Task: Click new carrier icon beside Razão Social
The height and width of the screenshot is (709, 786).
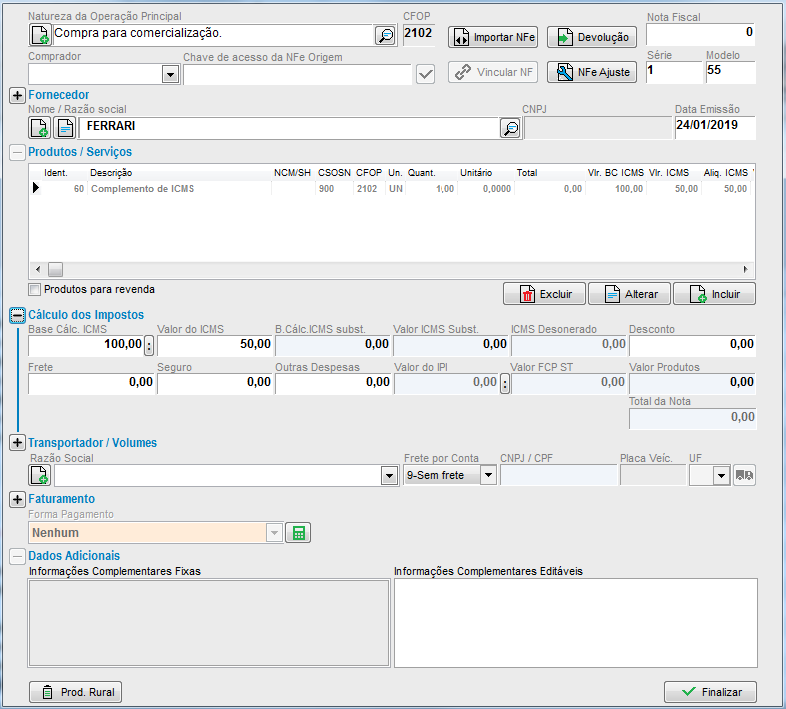Action: click(x=40, y=475)
